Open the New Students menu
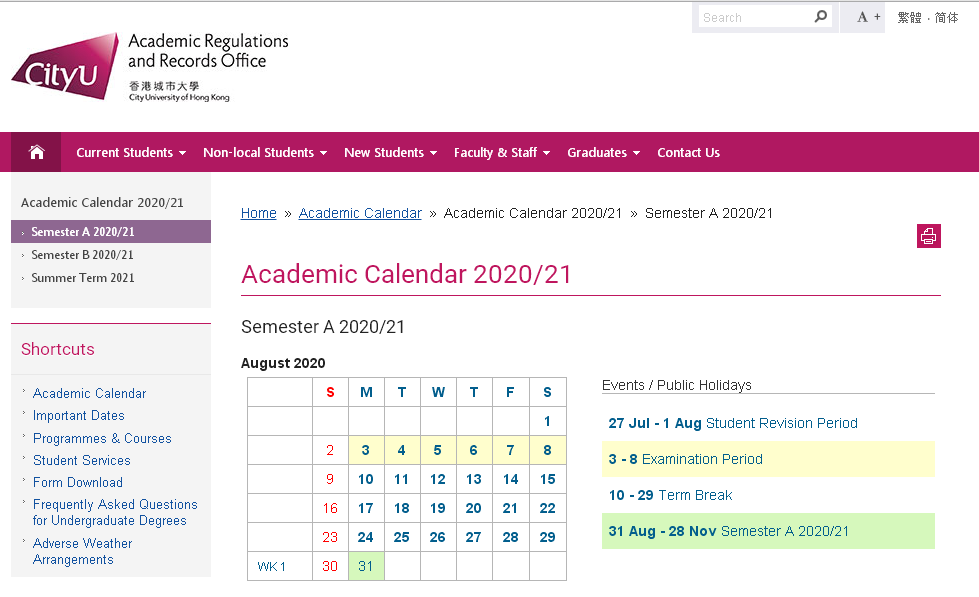 [x=390, y=152]
